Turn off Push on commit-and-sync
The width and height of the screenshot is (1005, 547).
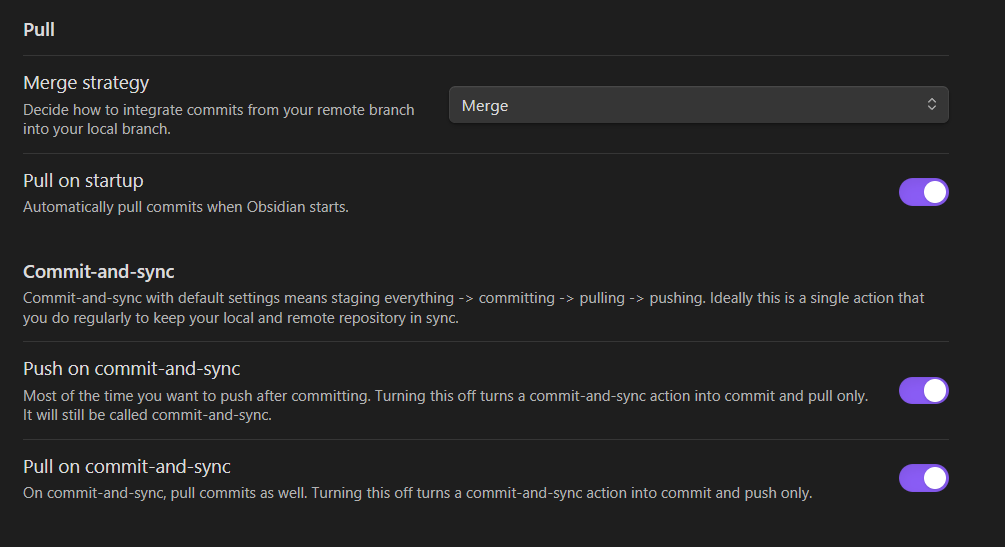(x=923, y=390)
